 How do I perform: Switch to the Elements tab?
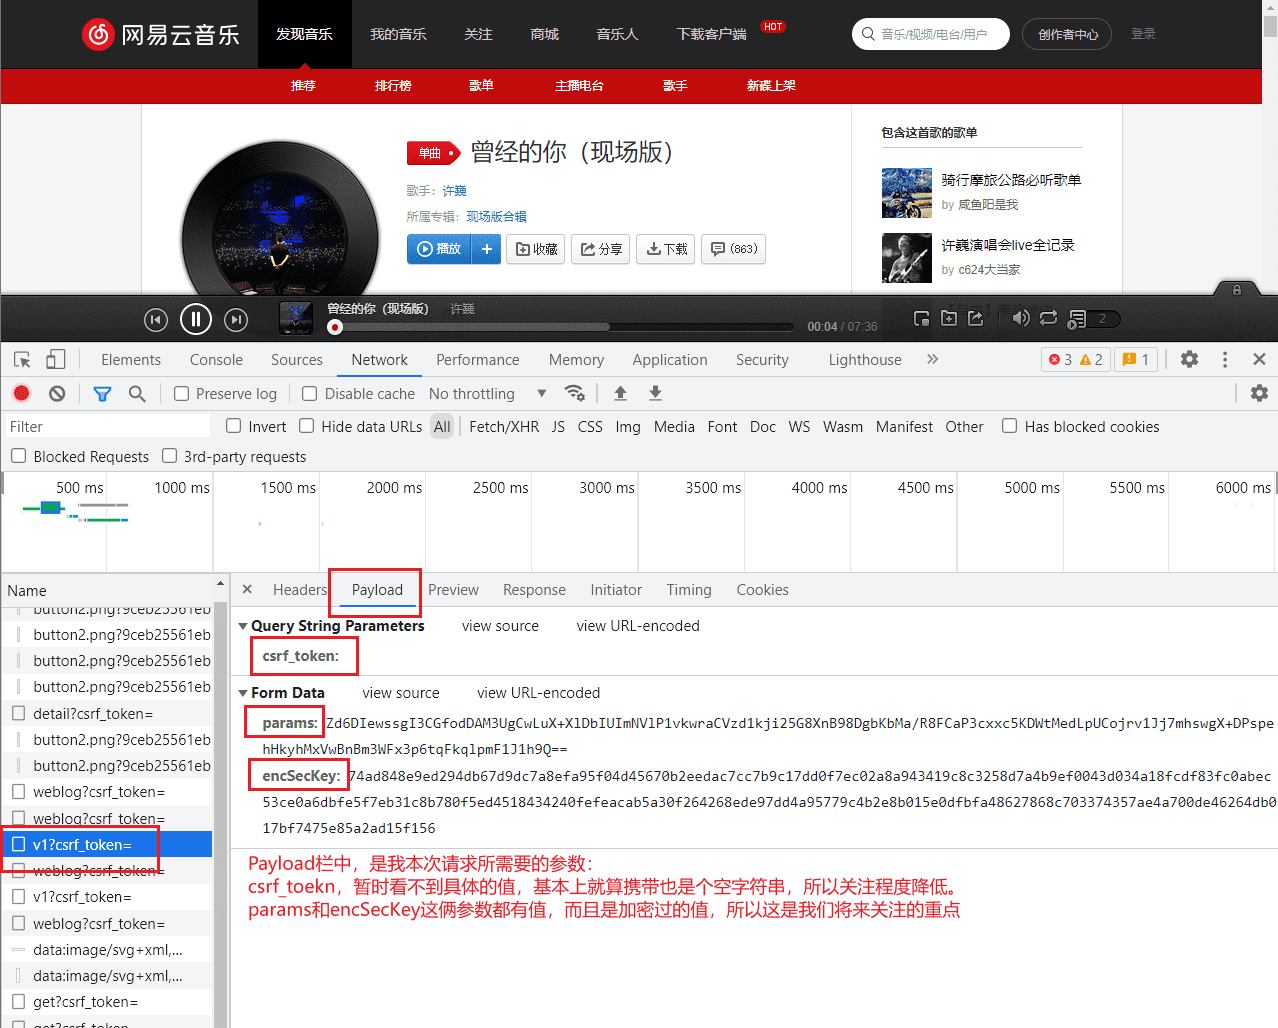coord(131,360)
